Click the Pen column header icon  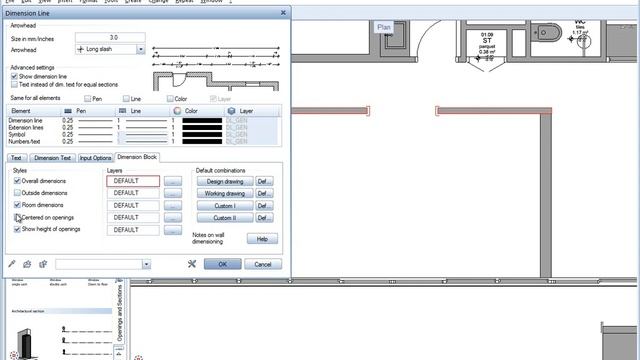(x=68, y=111)
